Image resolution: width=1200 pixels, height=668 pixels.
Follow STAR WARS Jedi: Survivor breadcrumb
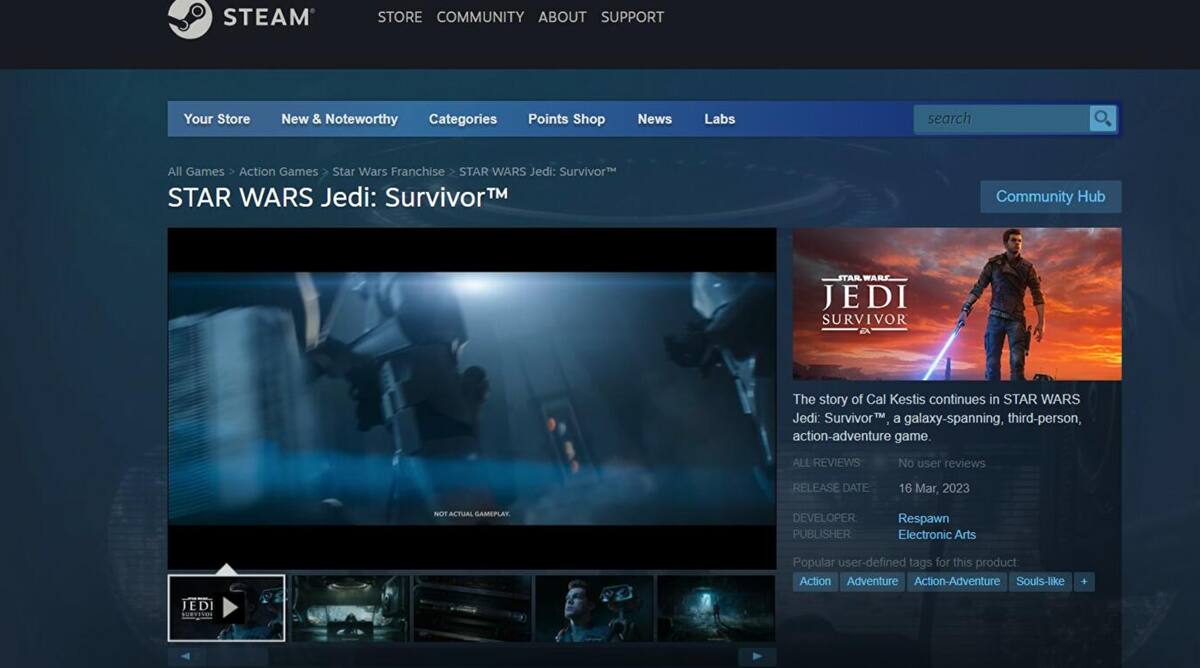pos(538,172)
